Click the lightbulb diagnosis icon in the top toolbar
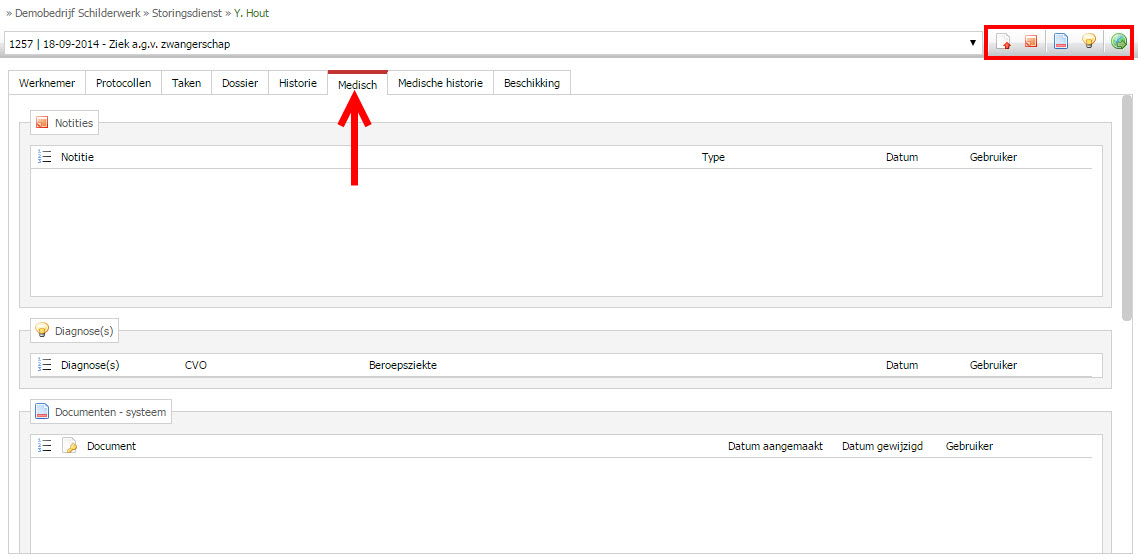This screenshot has height=559, width=1138. click(1089, 42)
